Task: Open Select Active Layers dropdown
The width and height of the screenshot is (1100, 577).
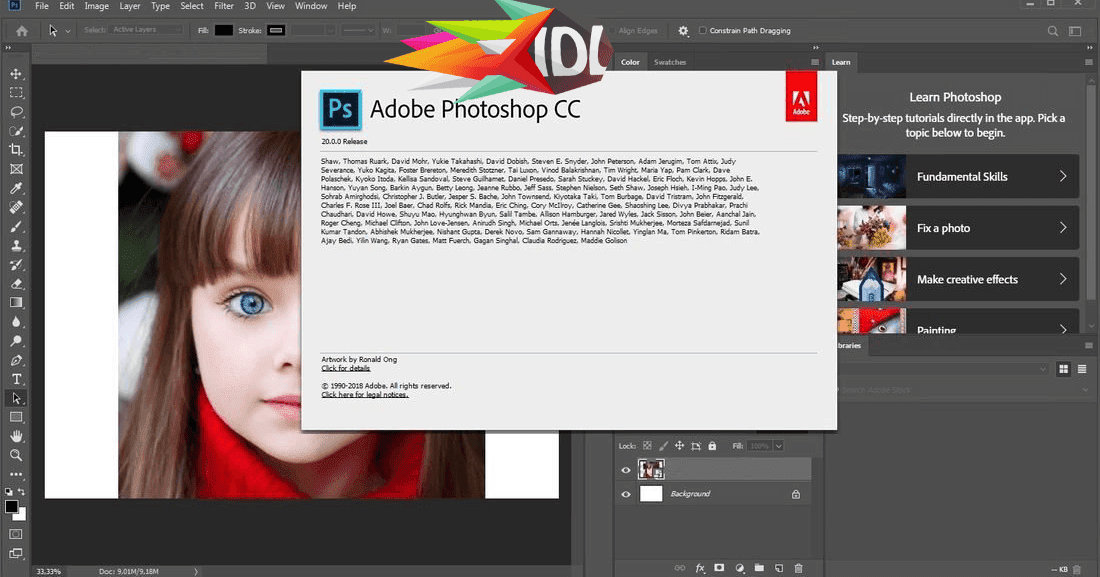Action: (x=146, y=30)
